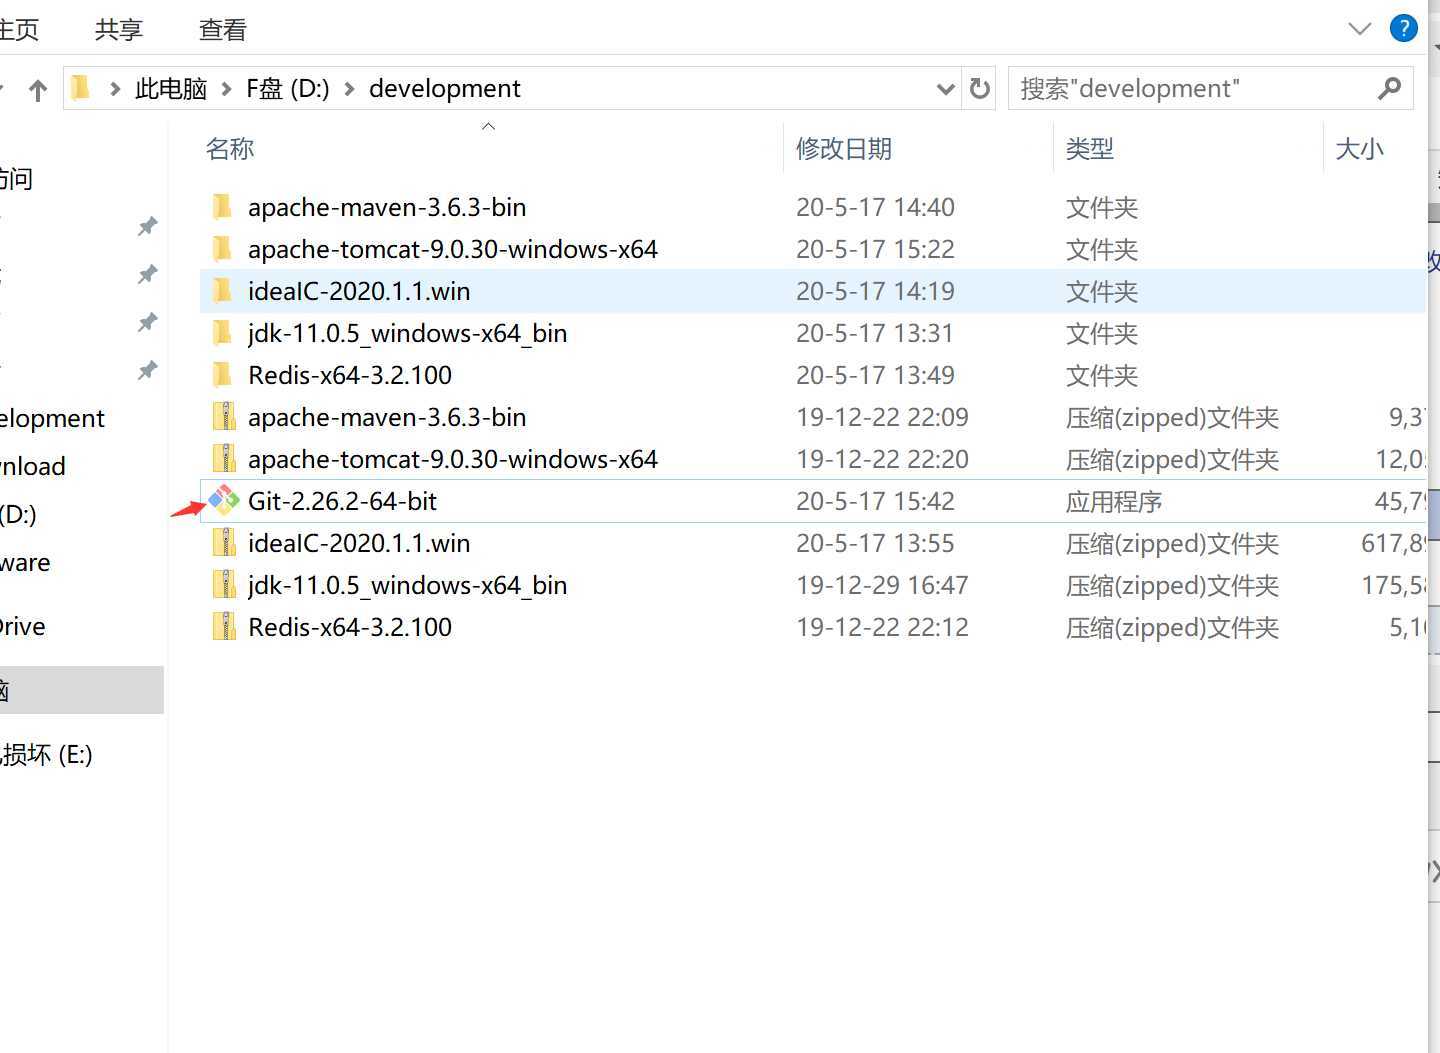Select folder name Redis-x64-3.2.100 dated 13:49

point(350,375)
